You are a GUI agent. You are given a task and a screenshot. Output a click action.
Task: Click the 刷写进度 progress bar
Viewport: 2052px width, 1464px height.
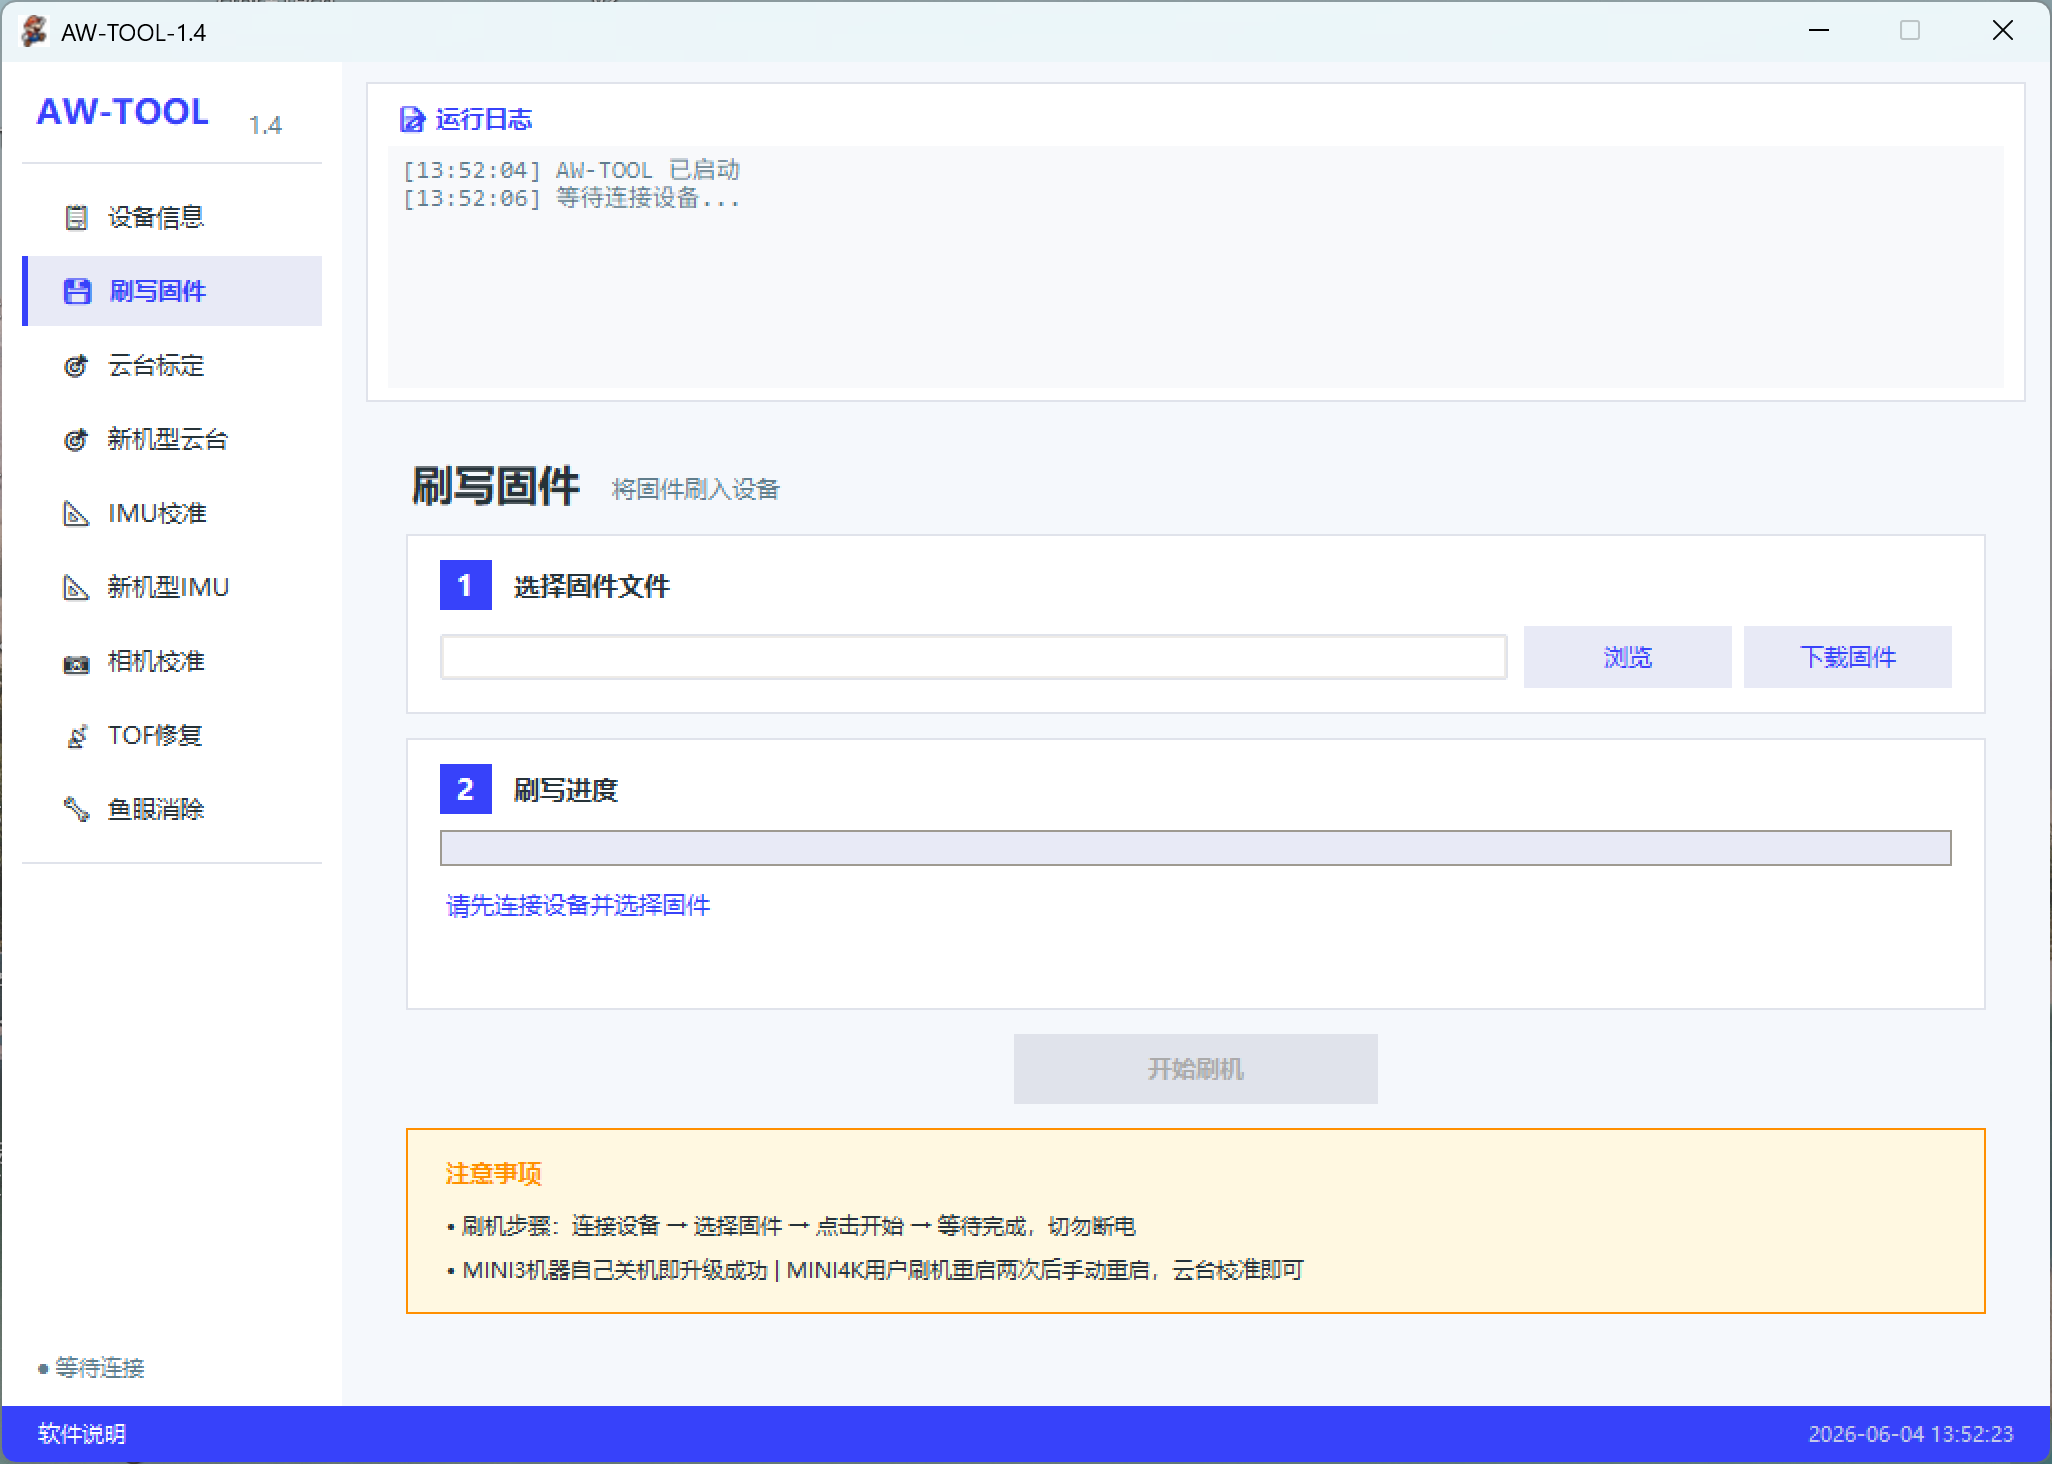(x=1195, y=848)
